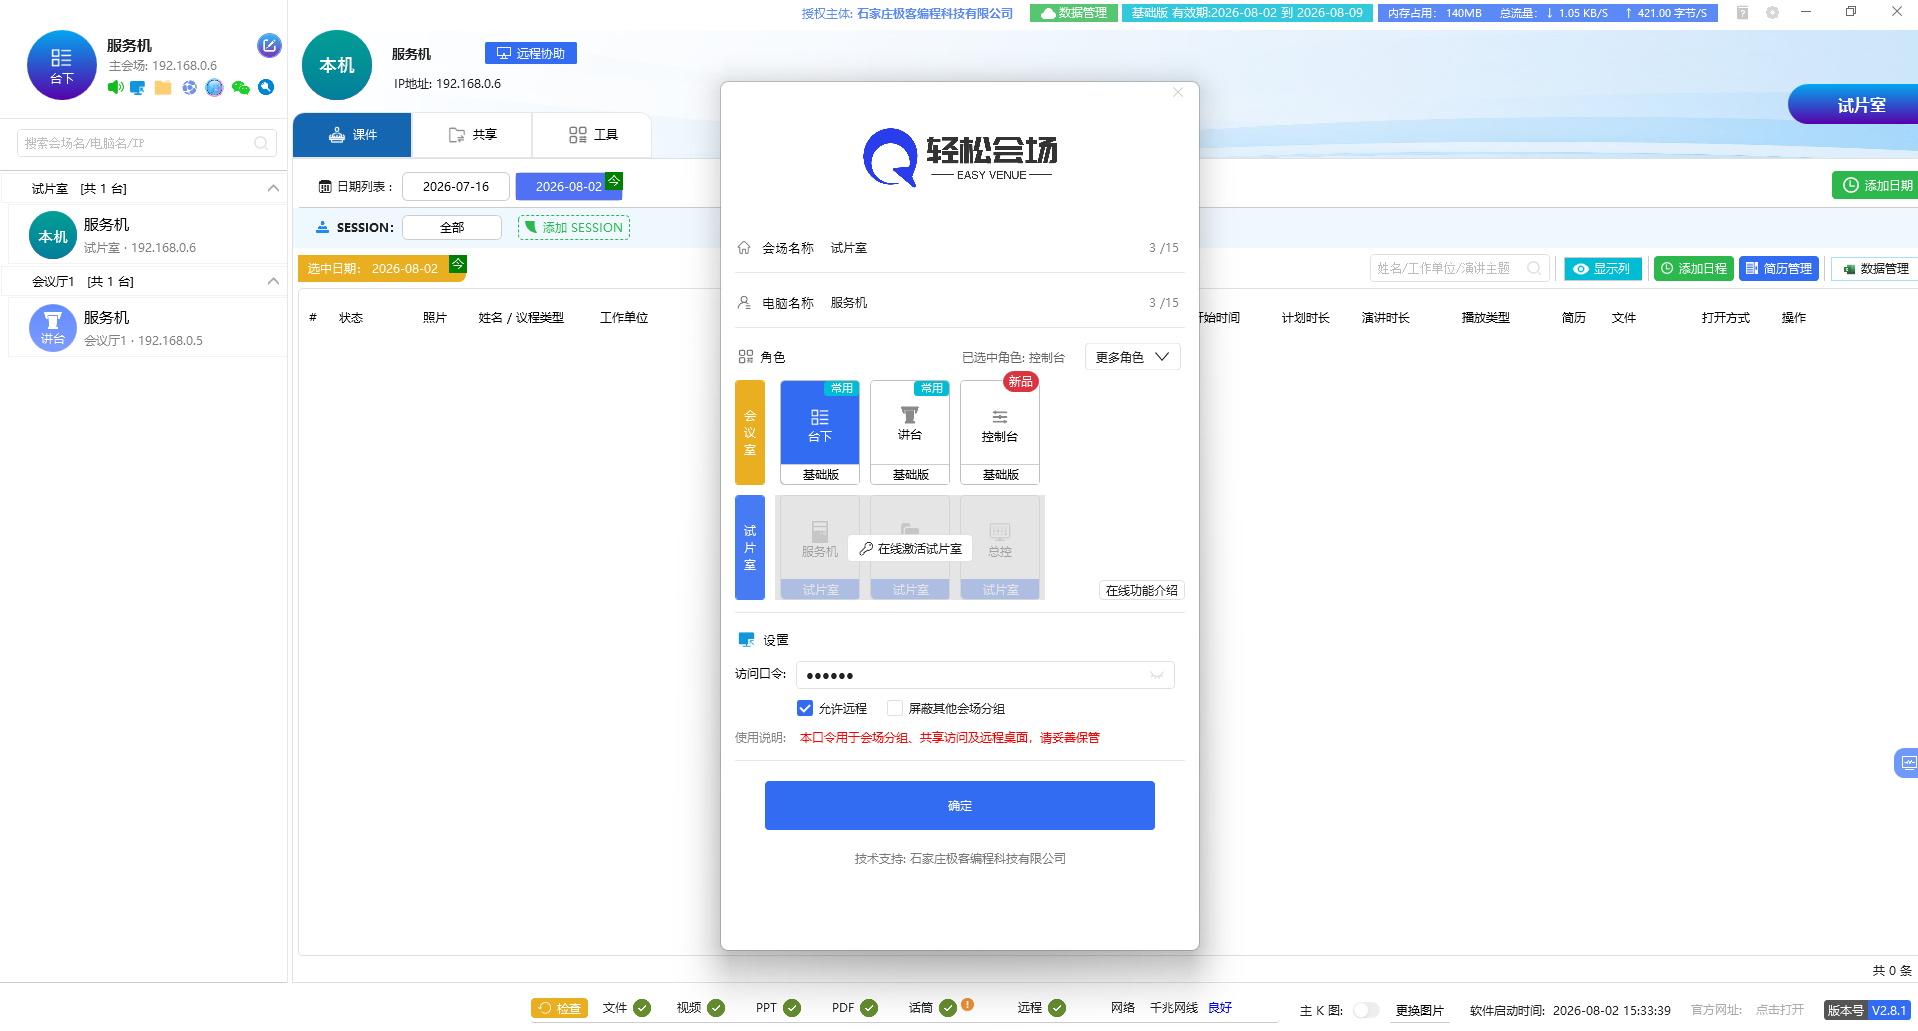Switch to the 共享 tab

click(x=472, y=135)
